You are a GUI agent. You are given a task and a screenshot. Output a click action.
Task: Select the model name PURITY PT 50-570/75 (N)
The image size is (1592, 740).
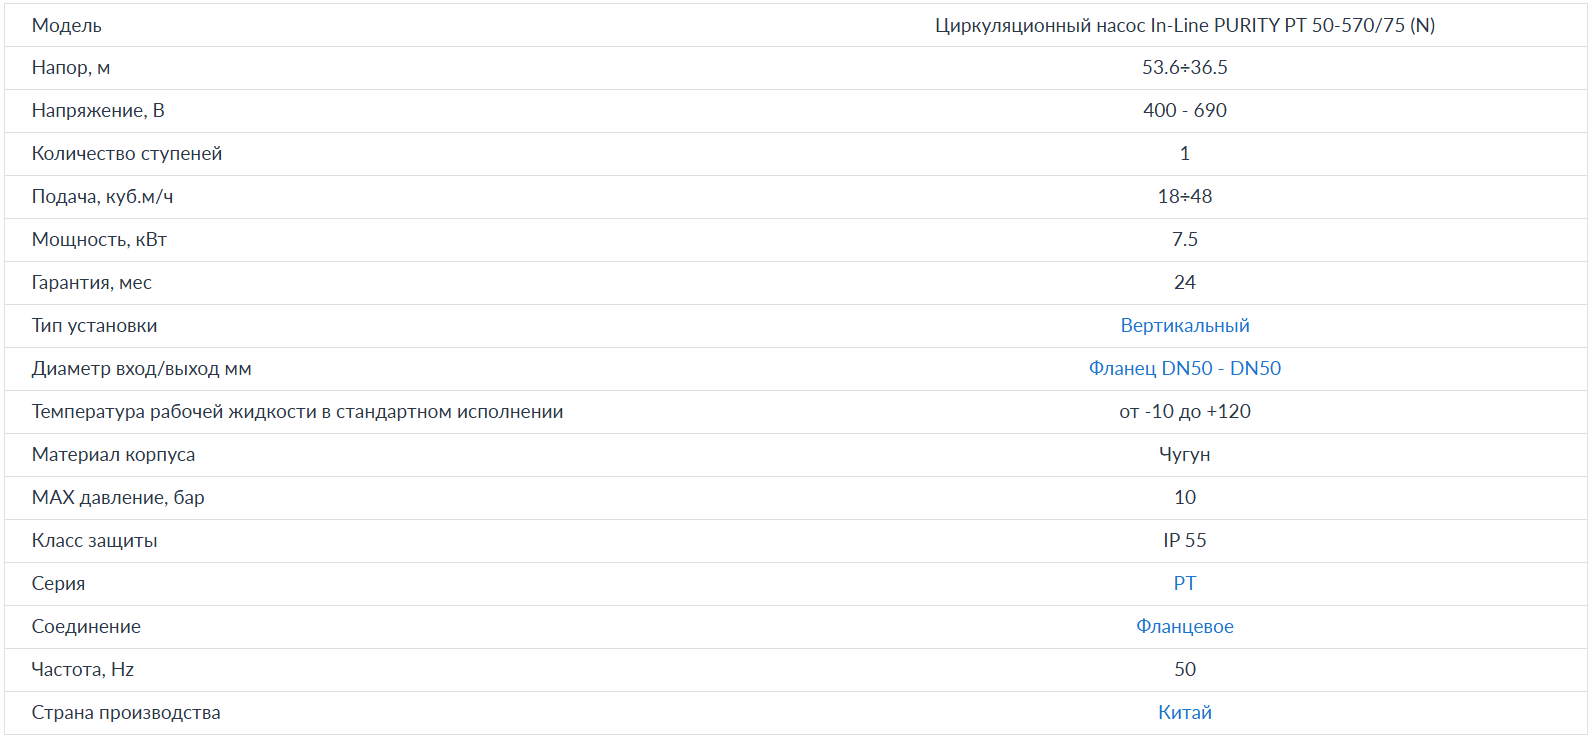tap(1325, 26)
